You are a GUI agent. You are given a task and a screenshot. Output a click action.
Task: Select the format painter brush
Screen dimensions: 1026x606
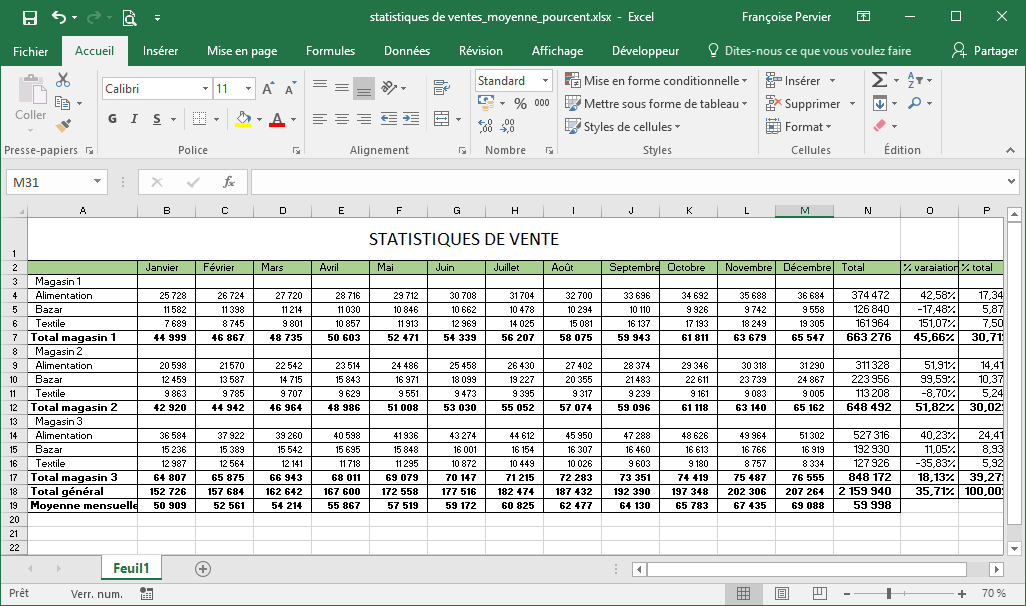click(x=64, y=126)
